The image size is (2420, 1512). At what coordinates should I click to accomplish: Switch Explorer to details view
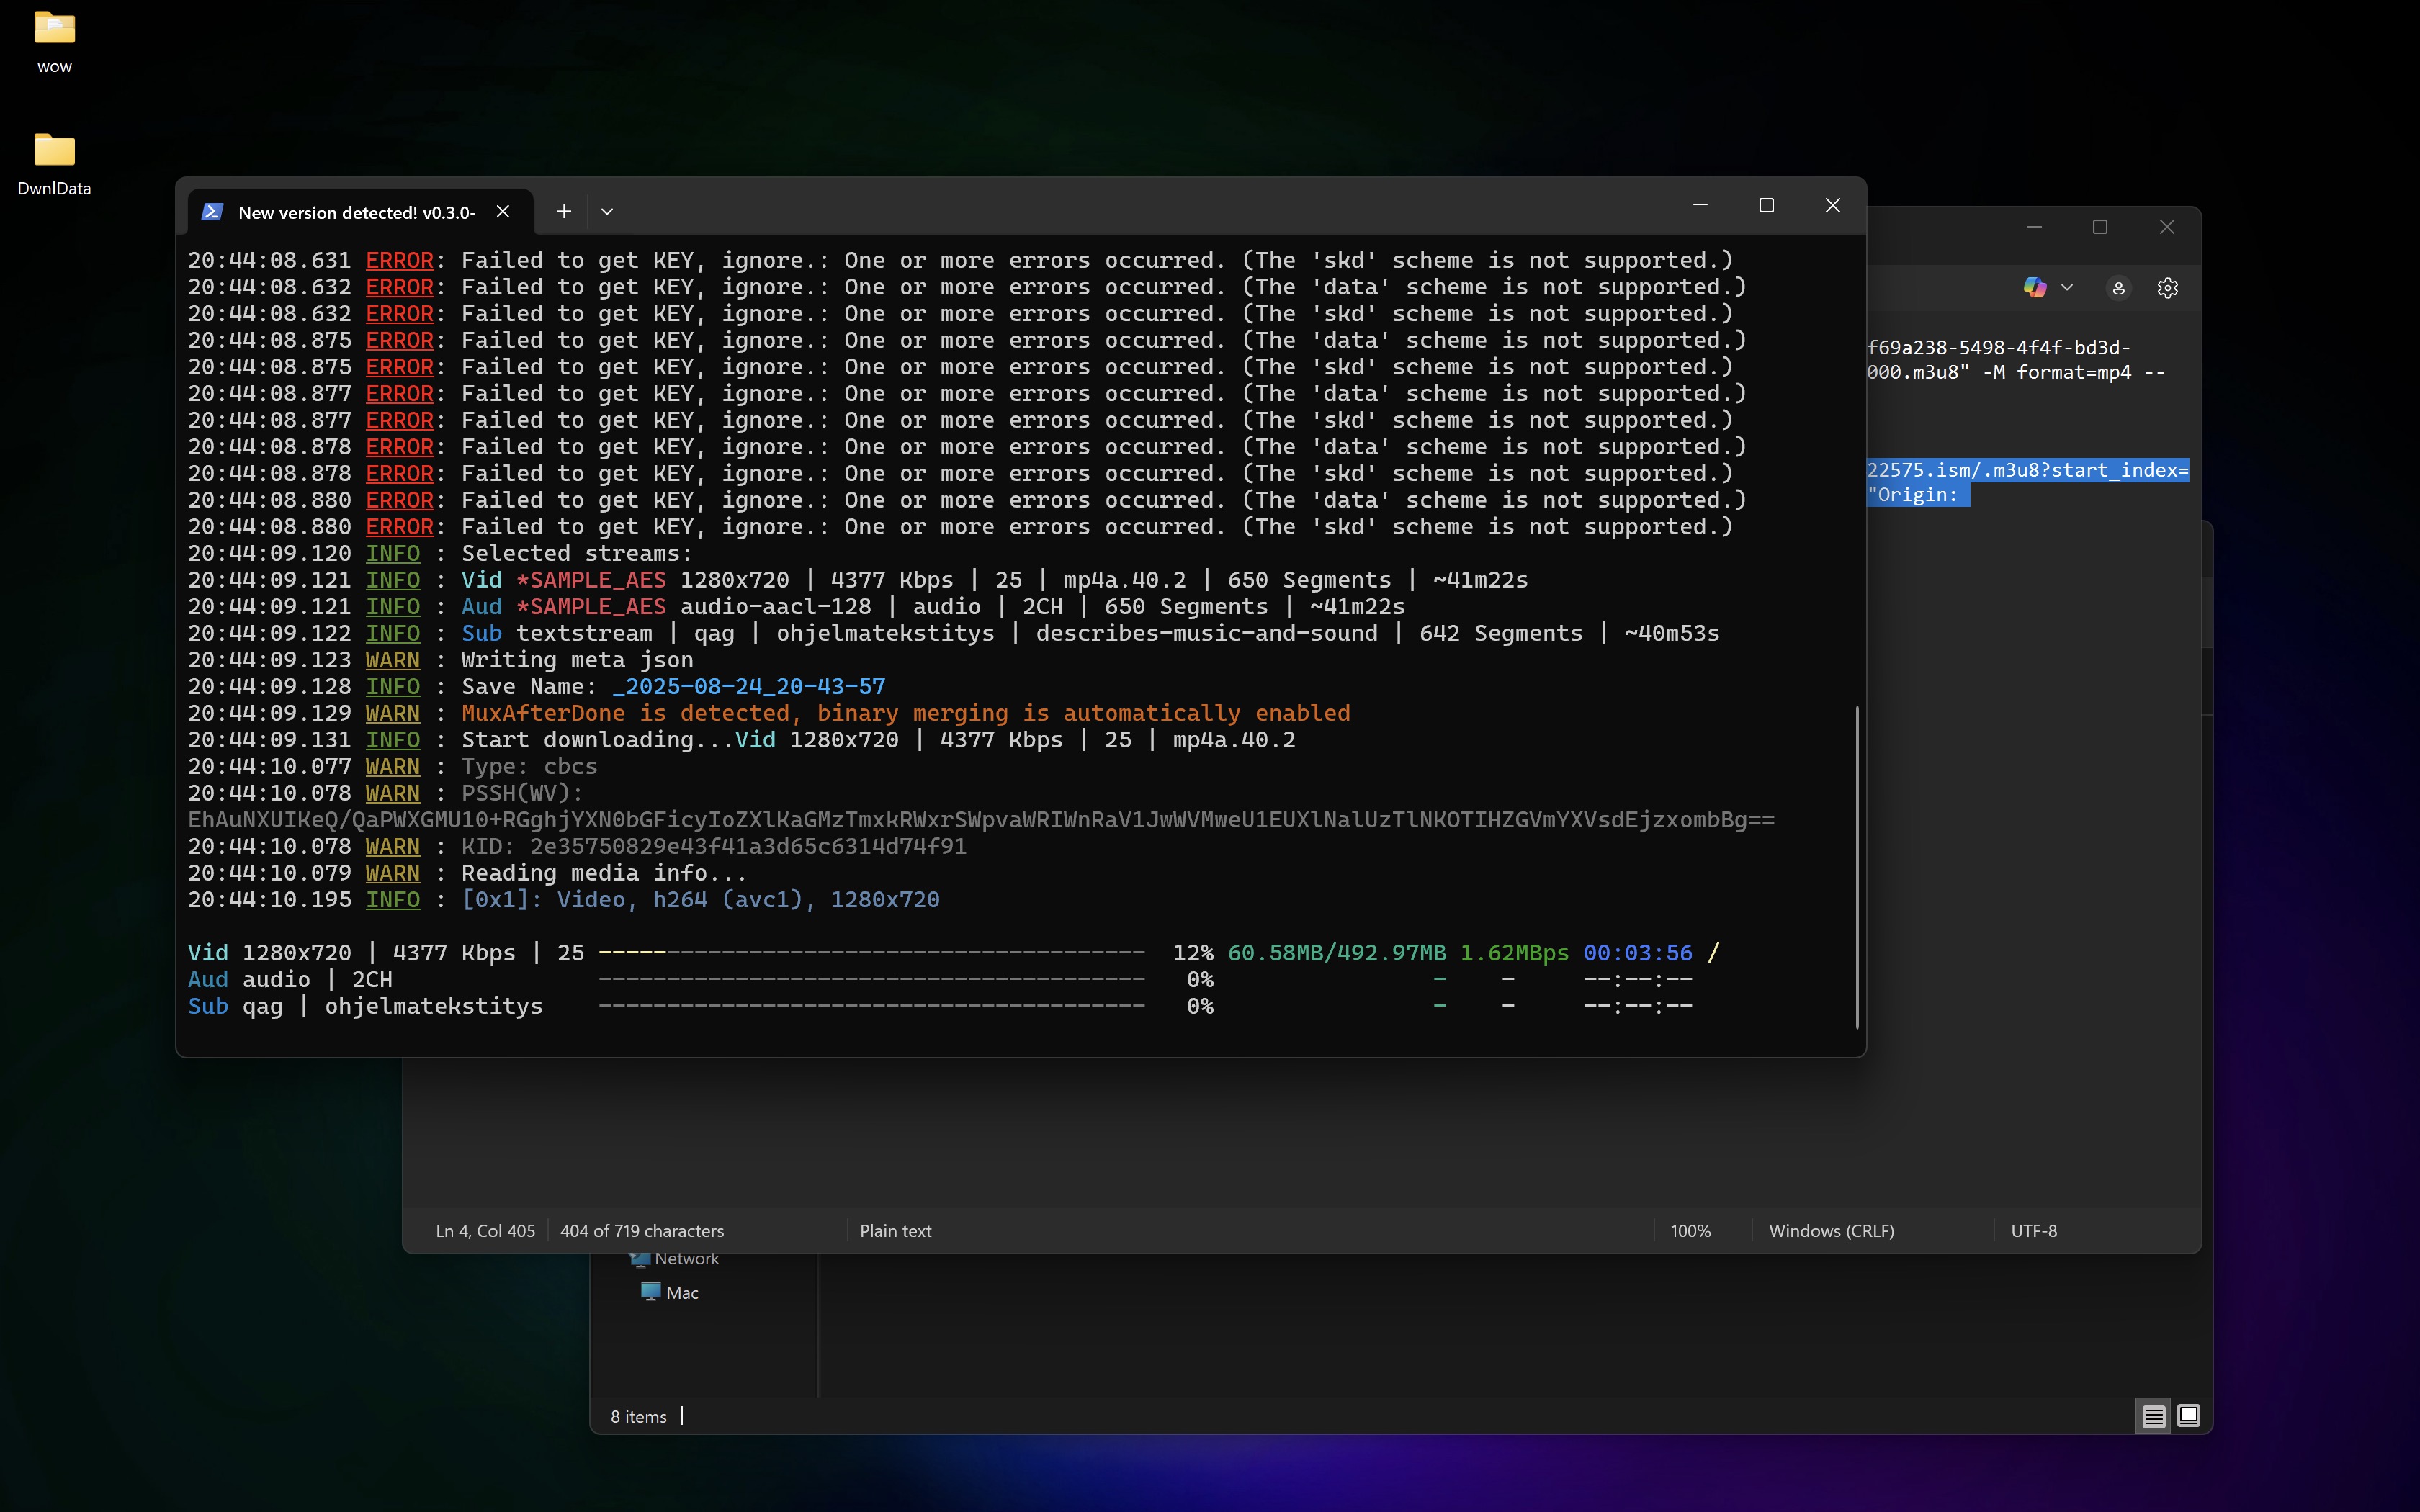2153,1416
